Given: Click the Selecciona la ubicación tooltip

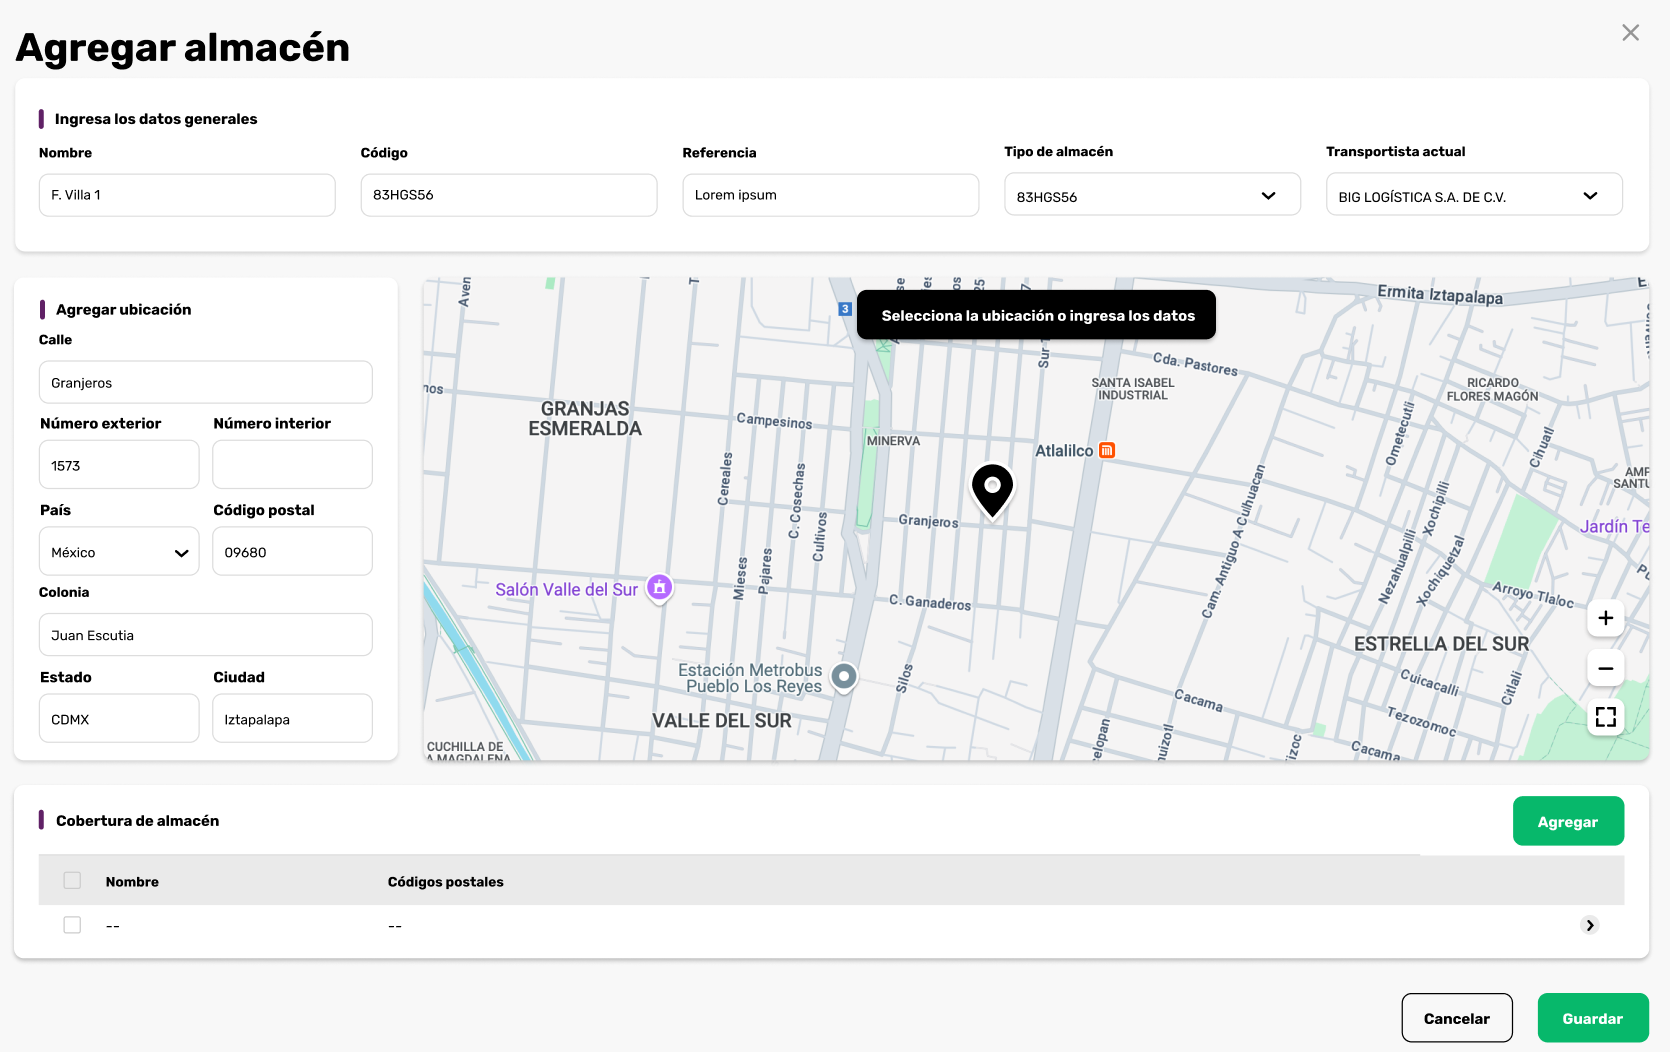Looking at the screenshot, I should [1037, 315].
